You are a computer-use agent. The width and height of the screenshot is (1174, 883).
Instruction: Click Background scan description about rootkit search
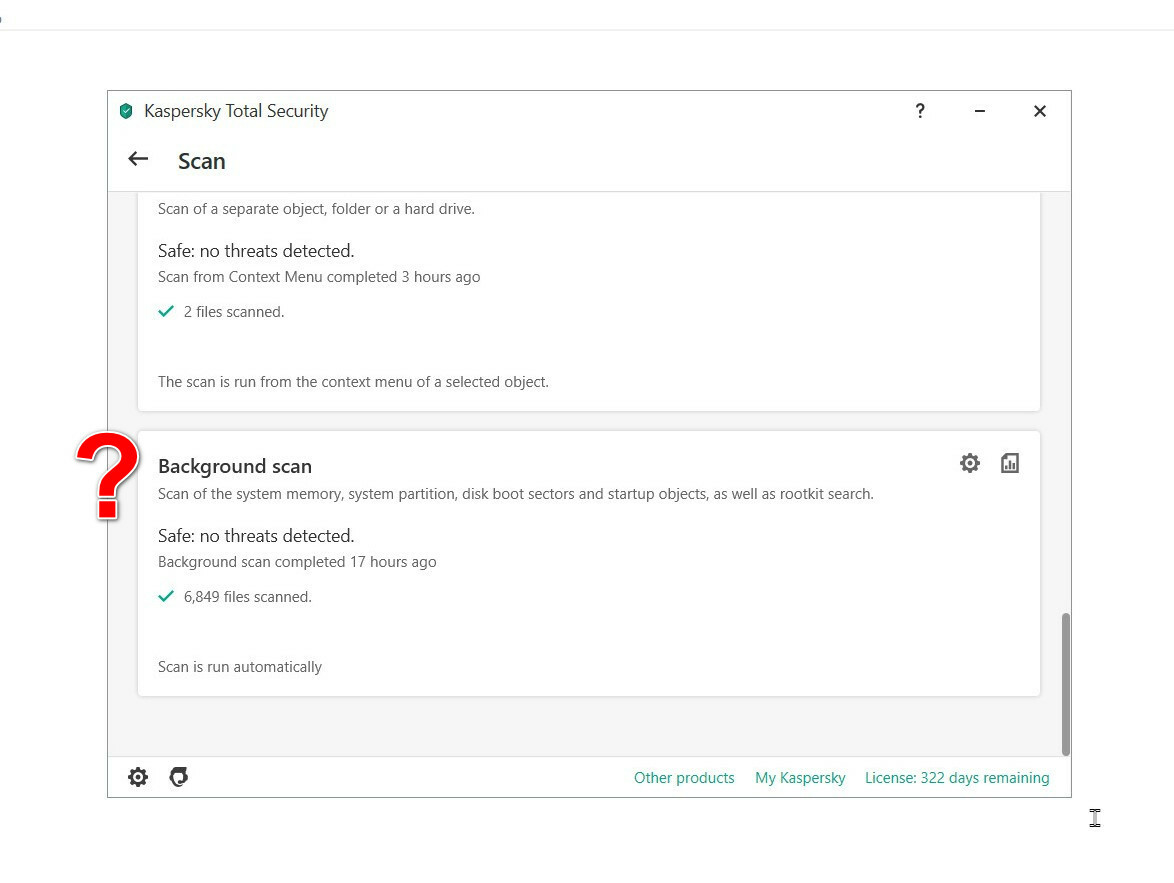click(x=515, y=494)
